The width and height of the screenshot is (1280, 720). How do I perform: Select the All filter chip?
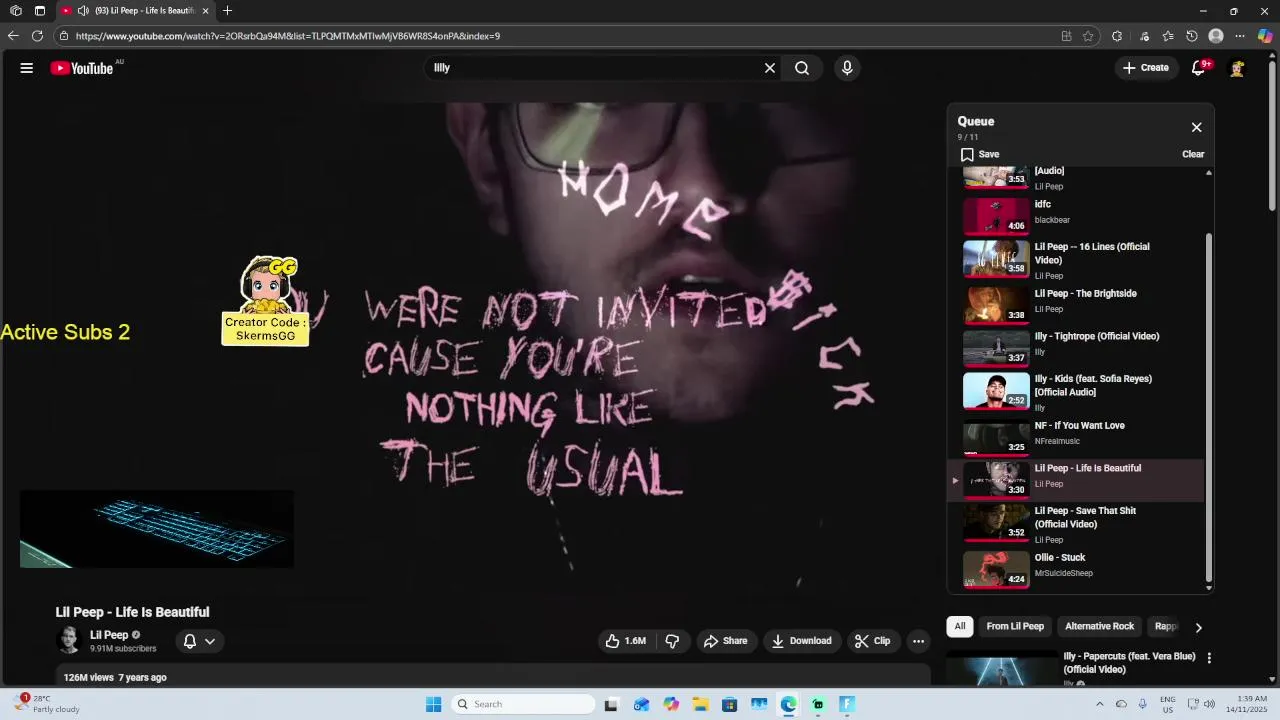click(960, 626)
